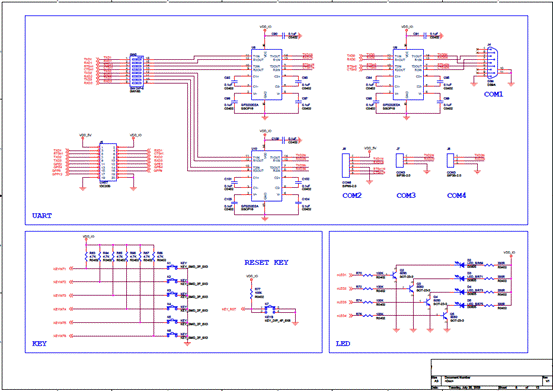Select the reset pushbutton switch symbol

[x=270, y=310]
